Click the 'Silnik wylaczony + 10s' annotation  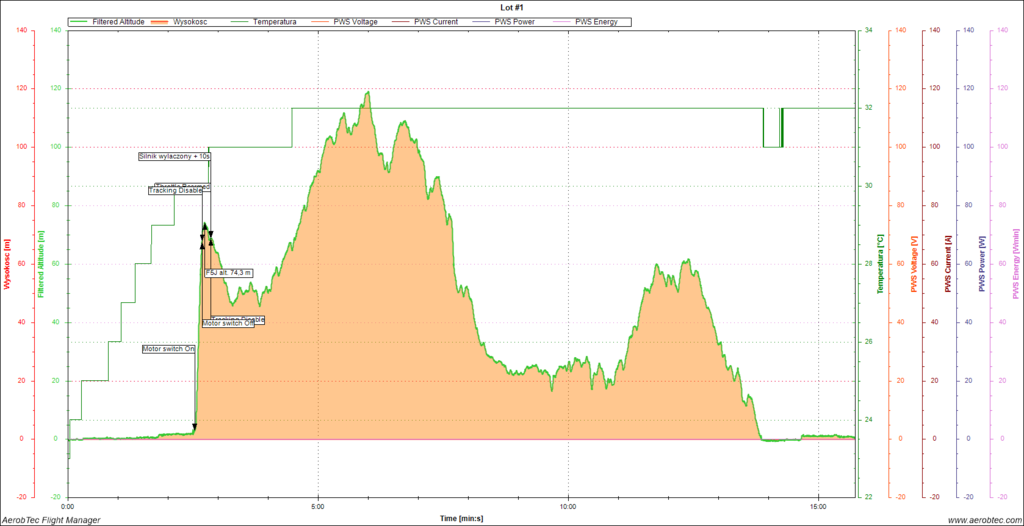(x=174, y=157)
